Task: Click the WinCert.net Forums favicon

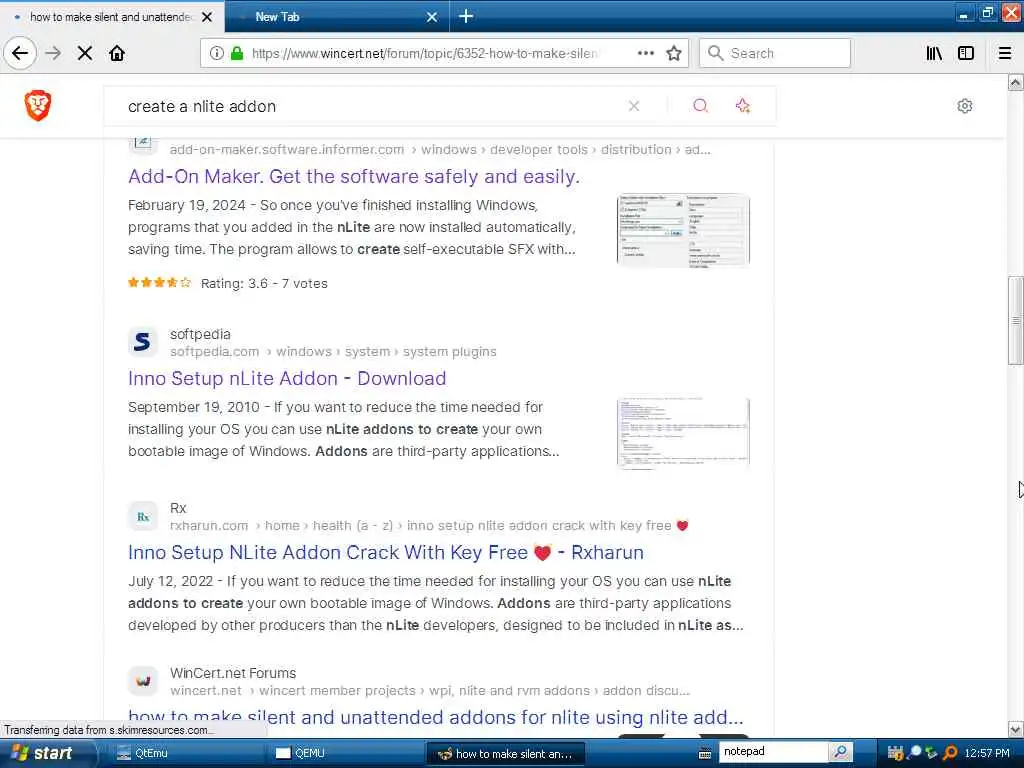Action: click(x=142, y=681)
